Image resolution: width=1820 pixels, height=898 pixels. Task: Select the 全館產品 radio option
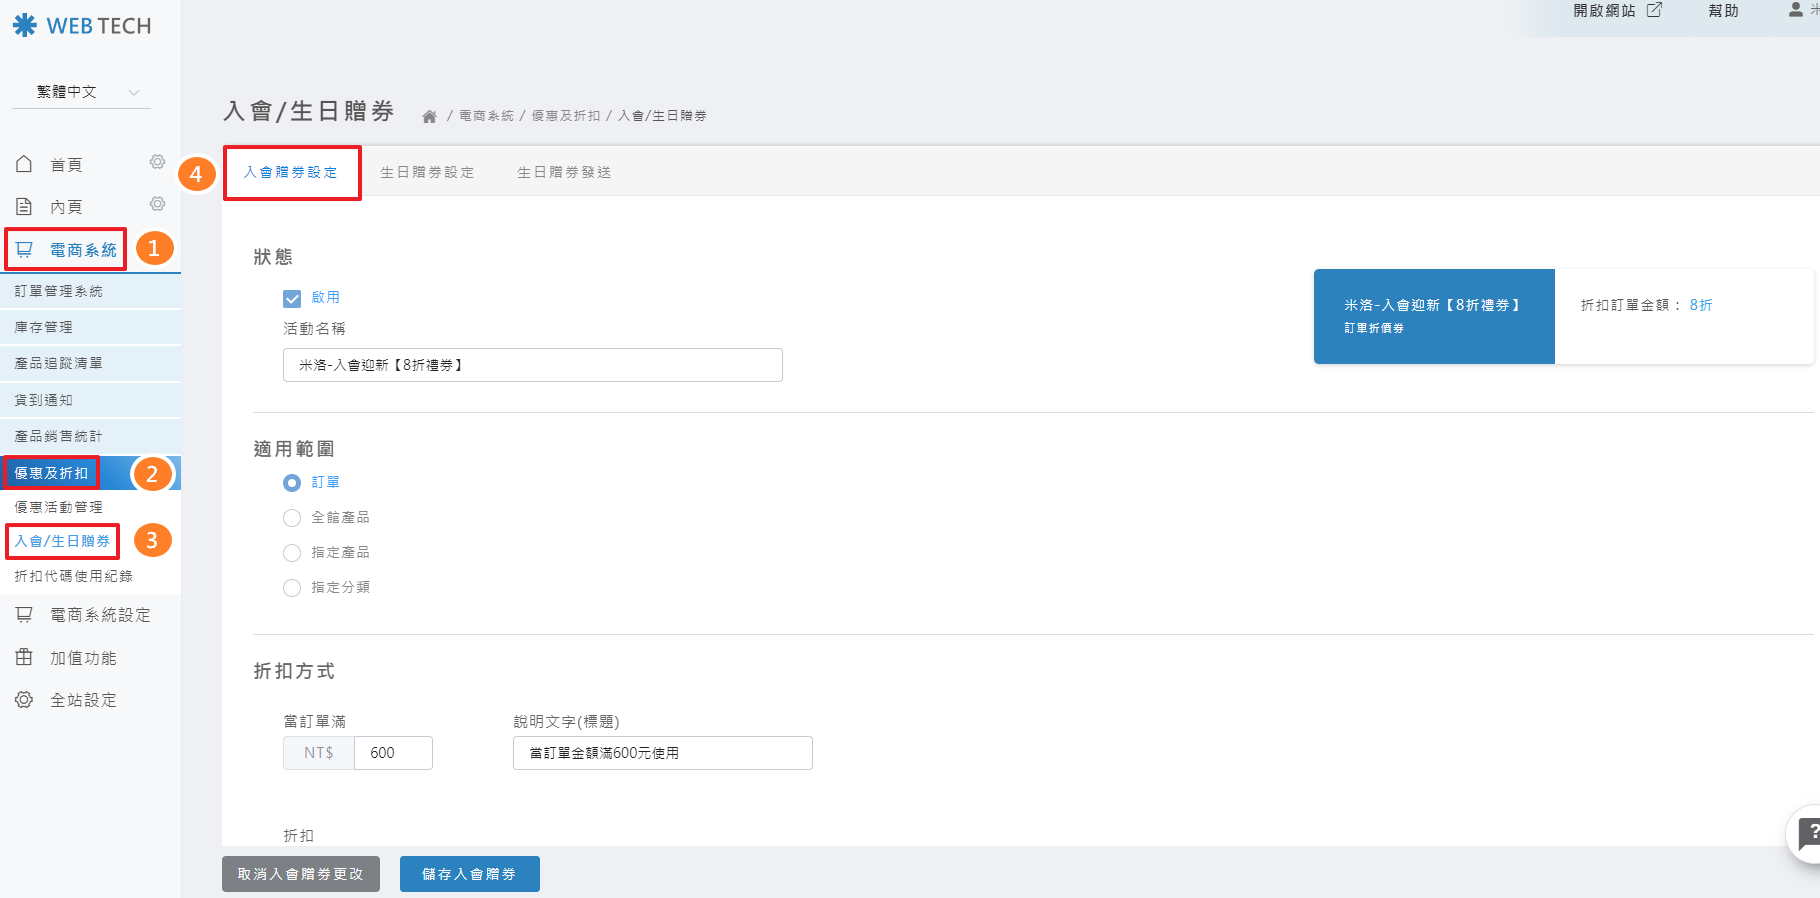click(x=292, y=518)
